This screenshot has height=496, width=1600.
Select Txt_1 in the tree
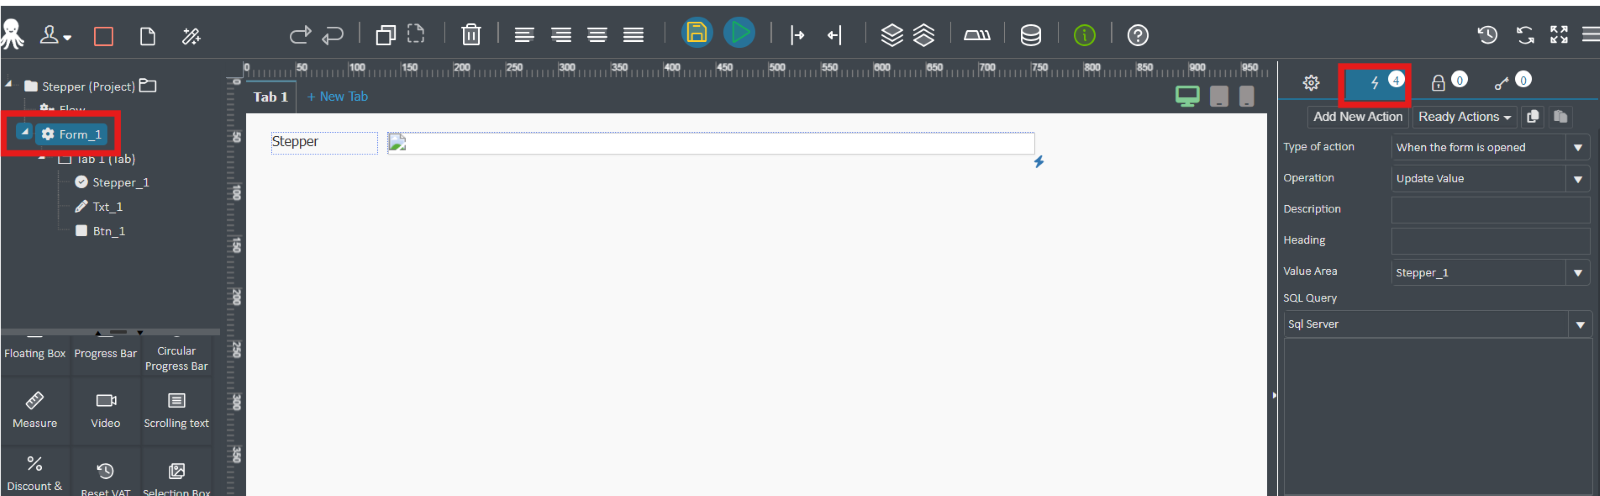point(99,206)
